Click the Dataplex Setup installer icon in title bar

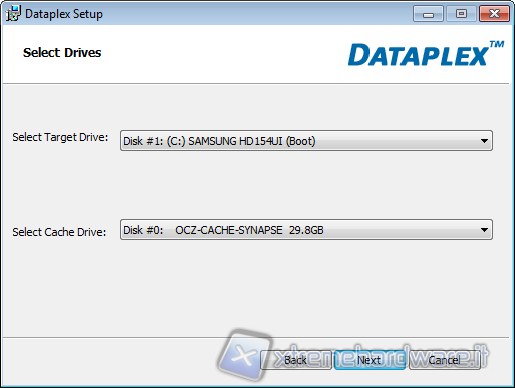click(x=13, y=13)
